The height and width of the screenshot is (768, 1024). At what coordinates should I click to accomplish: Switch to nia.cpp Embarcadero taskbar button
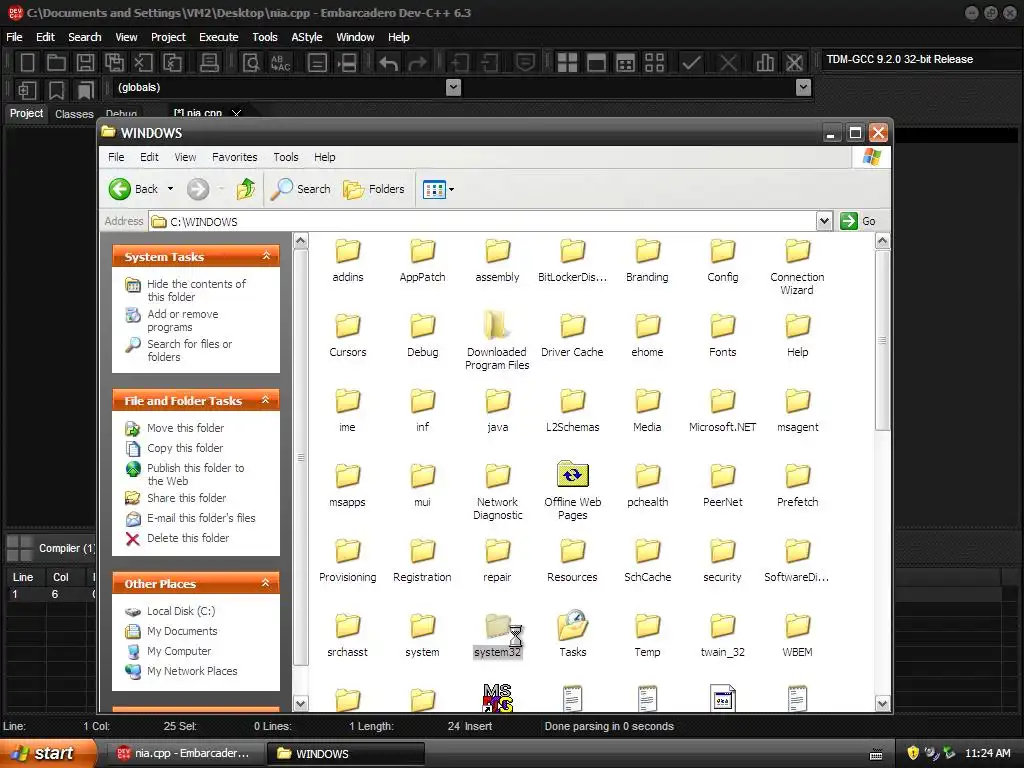[184, 754]
